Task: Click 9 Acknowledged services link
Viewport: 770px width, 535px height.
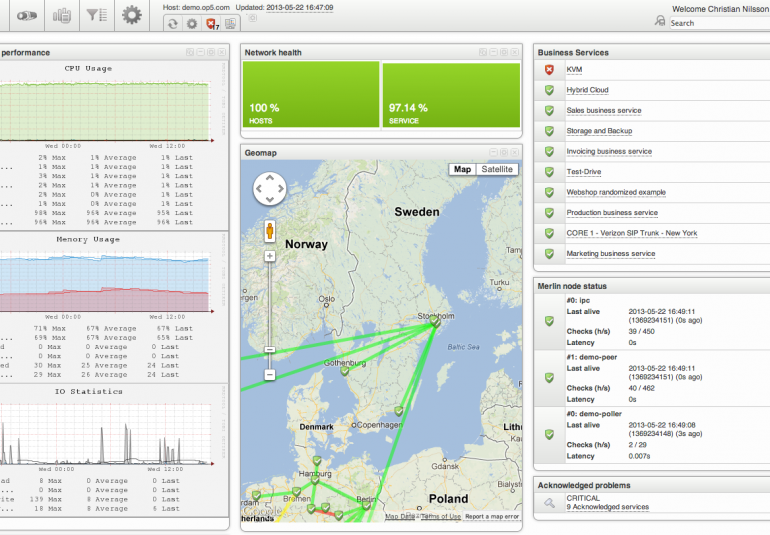Action: point(608,507)
